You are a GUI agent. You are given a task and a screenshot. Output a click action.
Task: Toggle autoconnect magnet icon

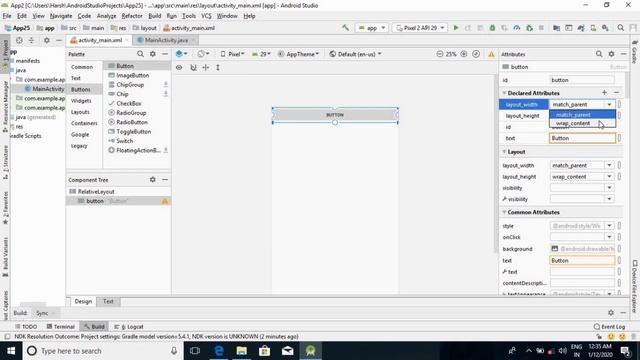tap(193, 67)
